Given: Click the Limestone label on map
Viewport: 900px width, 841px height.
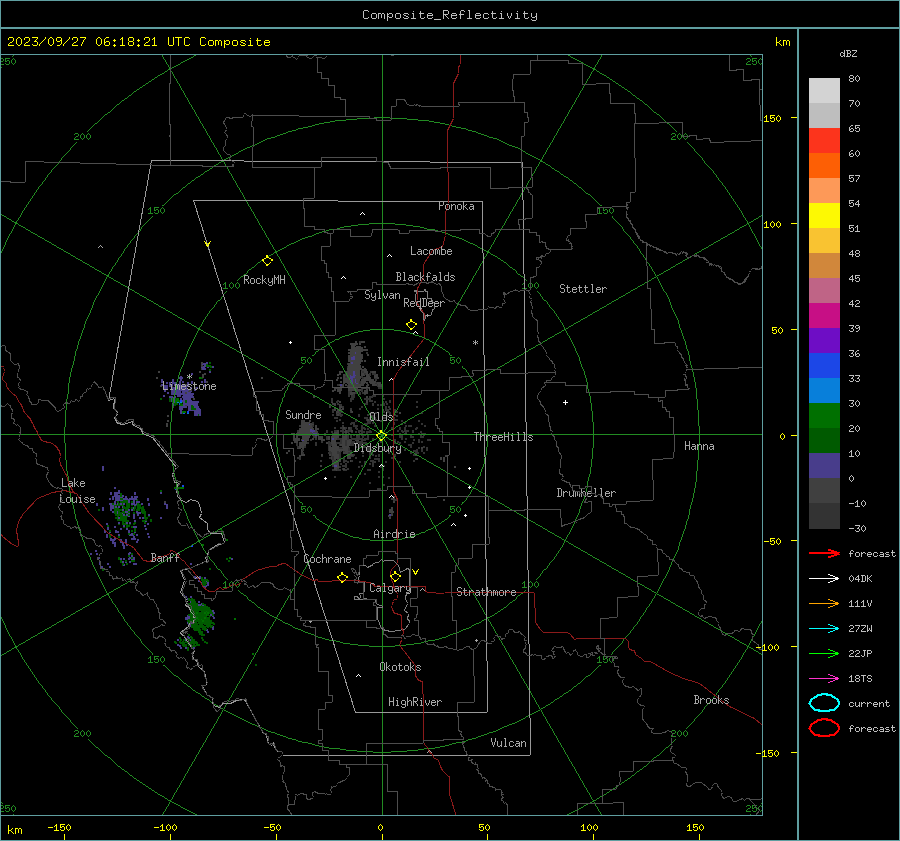Looking at the screenshot, I should [189, 386].
